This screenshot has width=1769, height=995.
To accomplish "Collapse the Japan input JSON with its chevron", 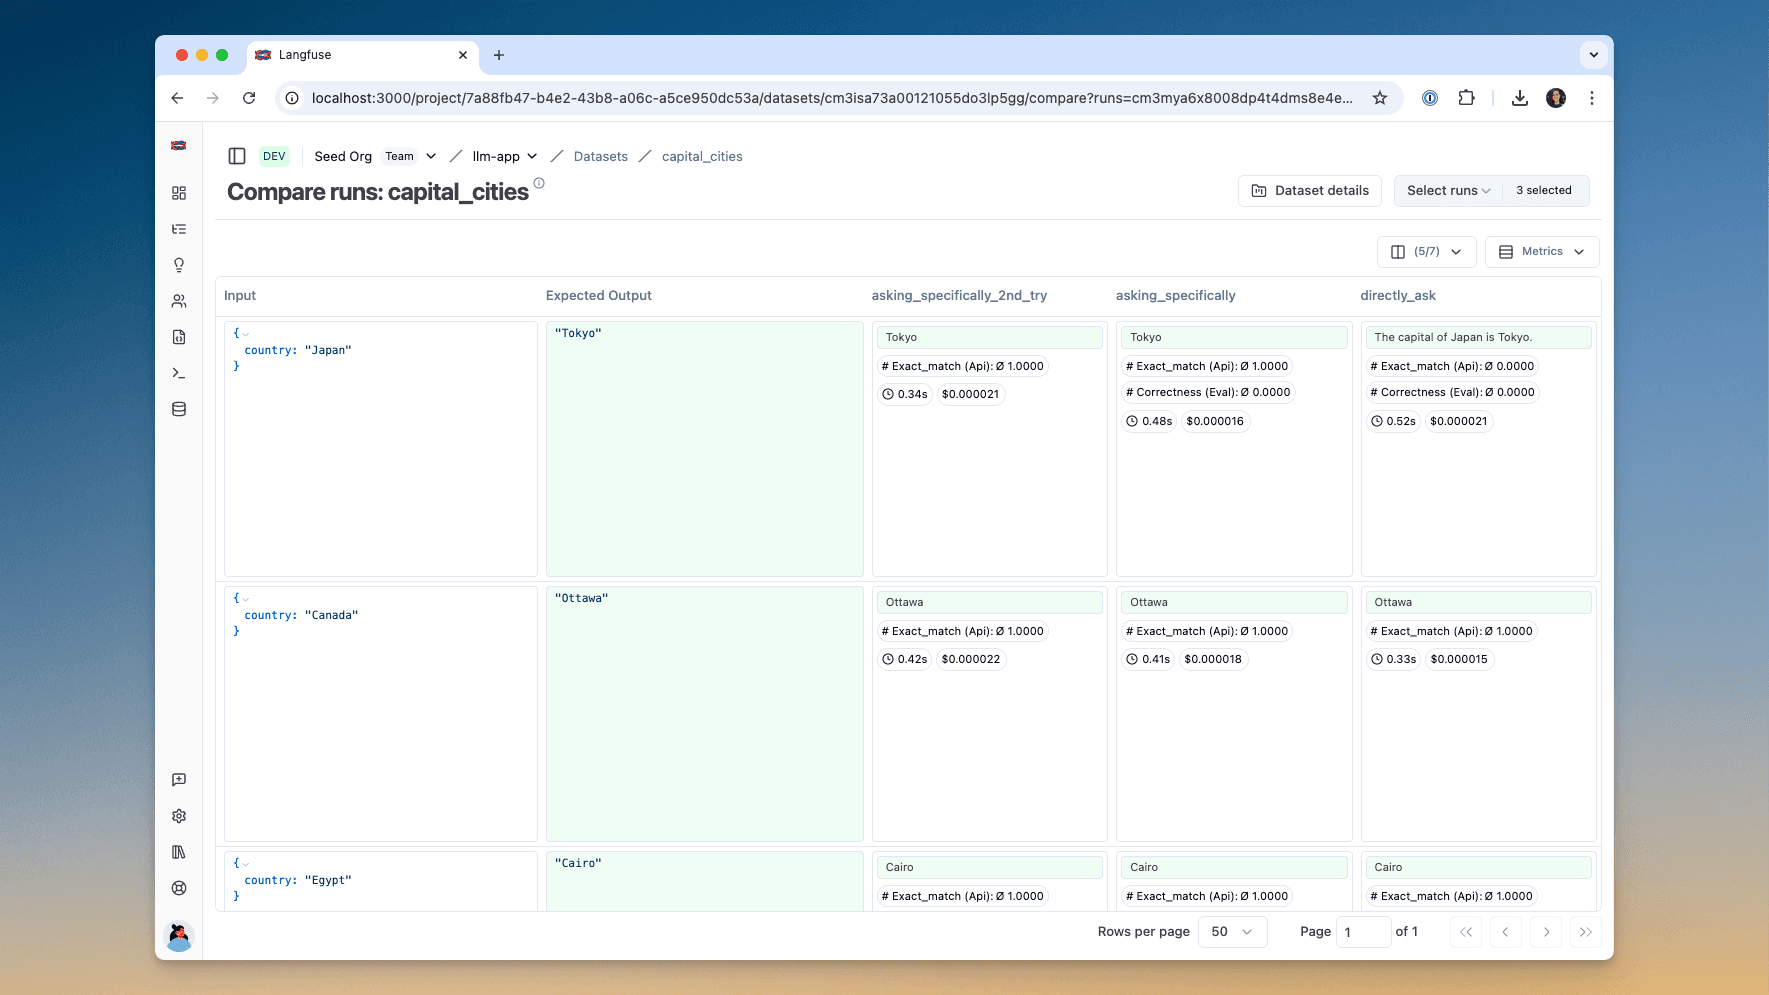I will click(x=245, y=334).
